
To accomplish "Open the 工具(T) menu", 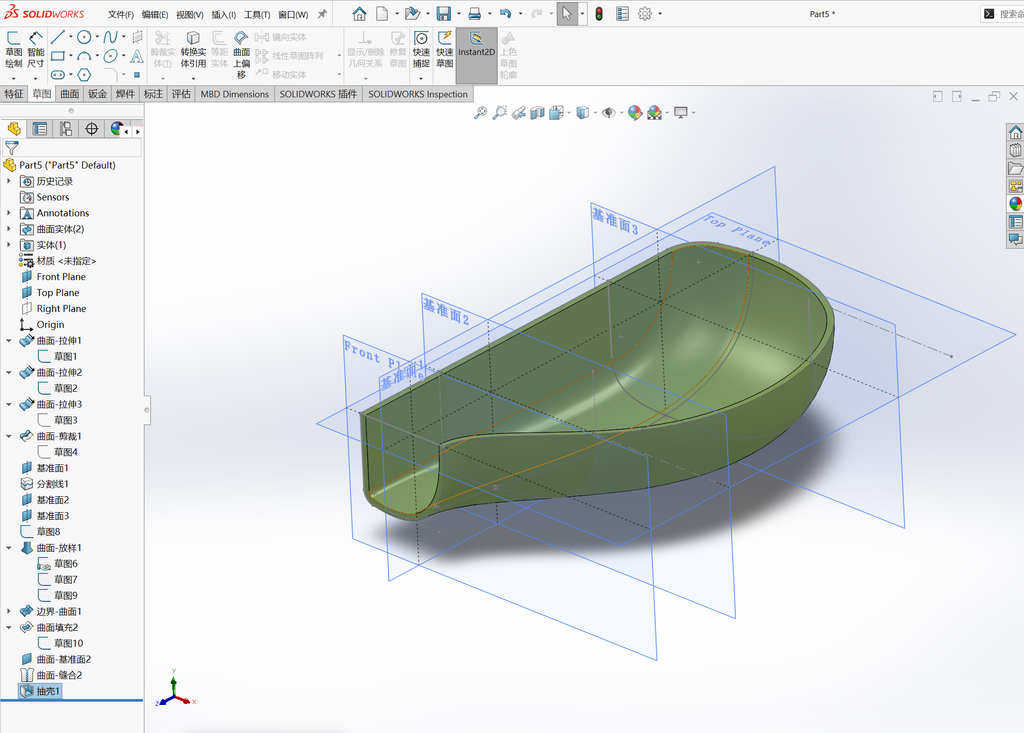I will tap(257, 14).
